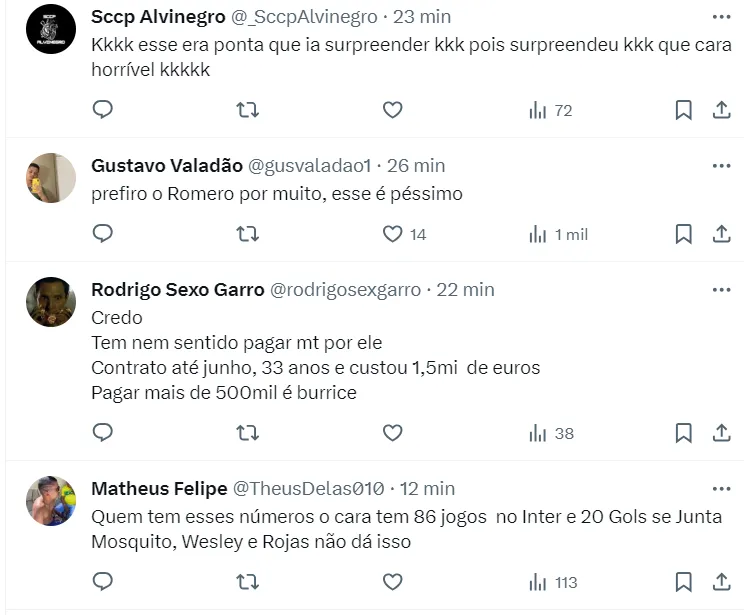Like Matheus Felipe's tweet
Viewport: 744px width, 615px height.
(393, 581)
